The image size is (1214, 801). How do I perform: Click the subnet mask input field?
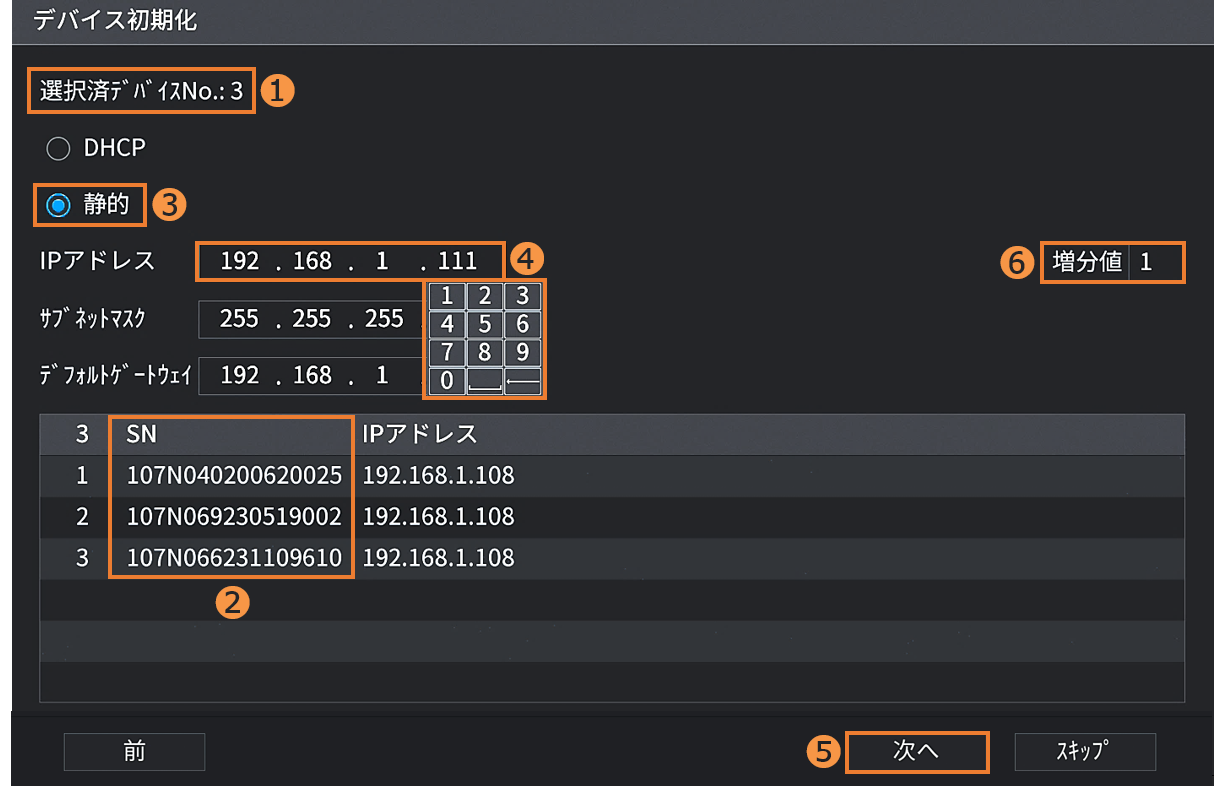click(x=311, y=320)
